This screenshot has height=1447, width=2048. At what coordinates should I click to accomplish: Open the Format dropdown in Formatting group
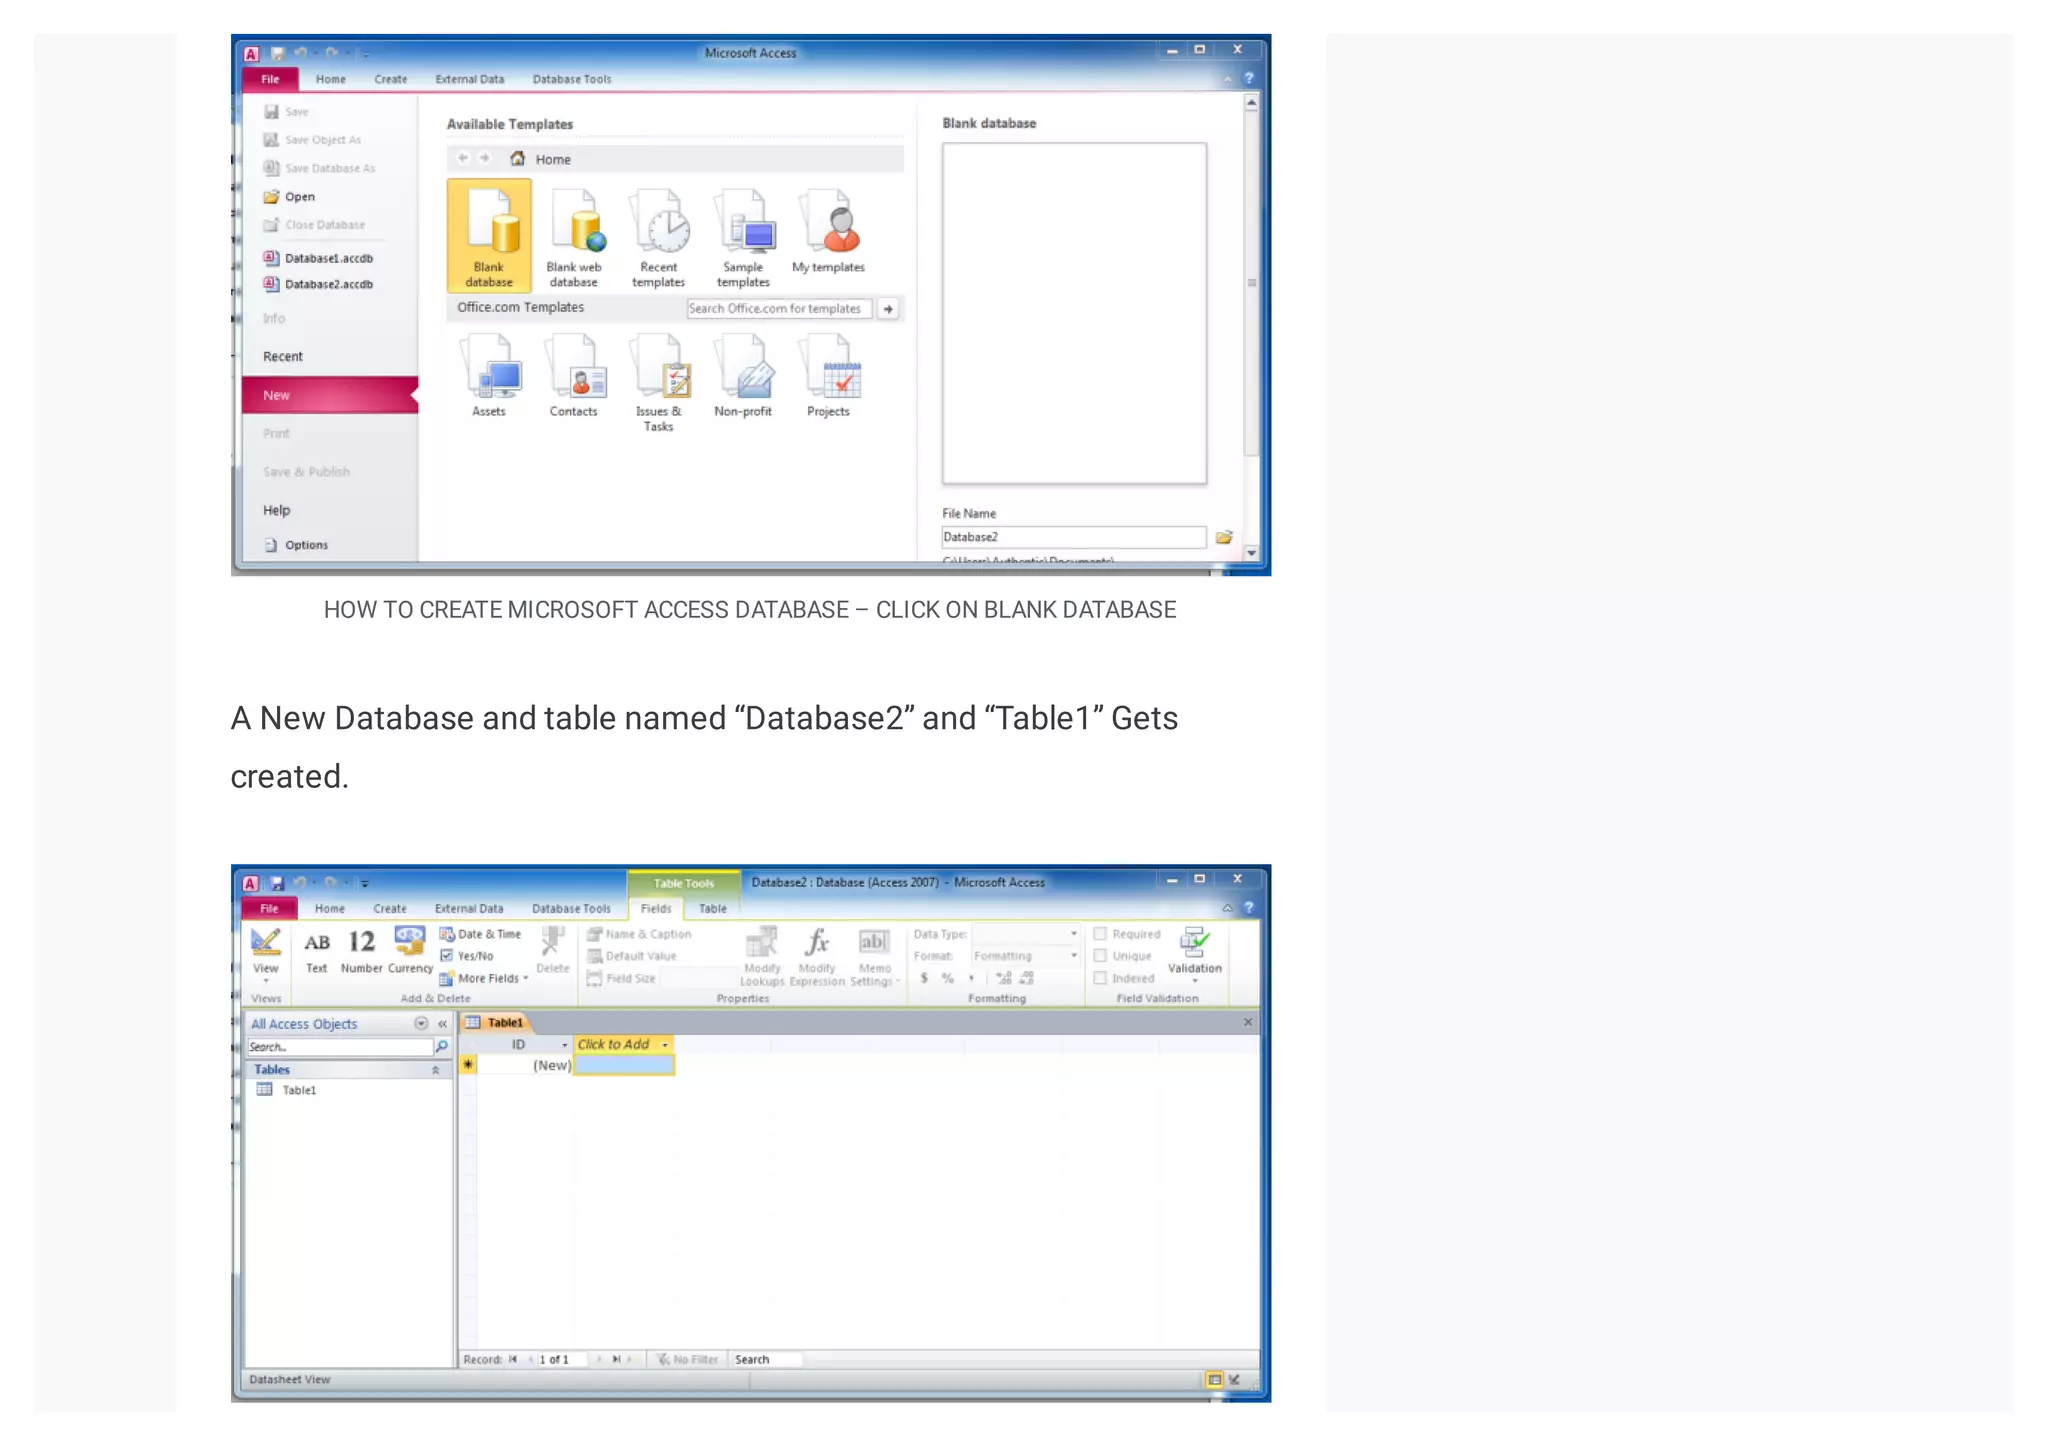1074,956
